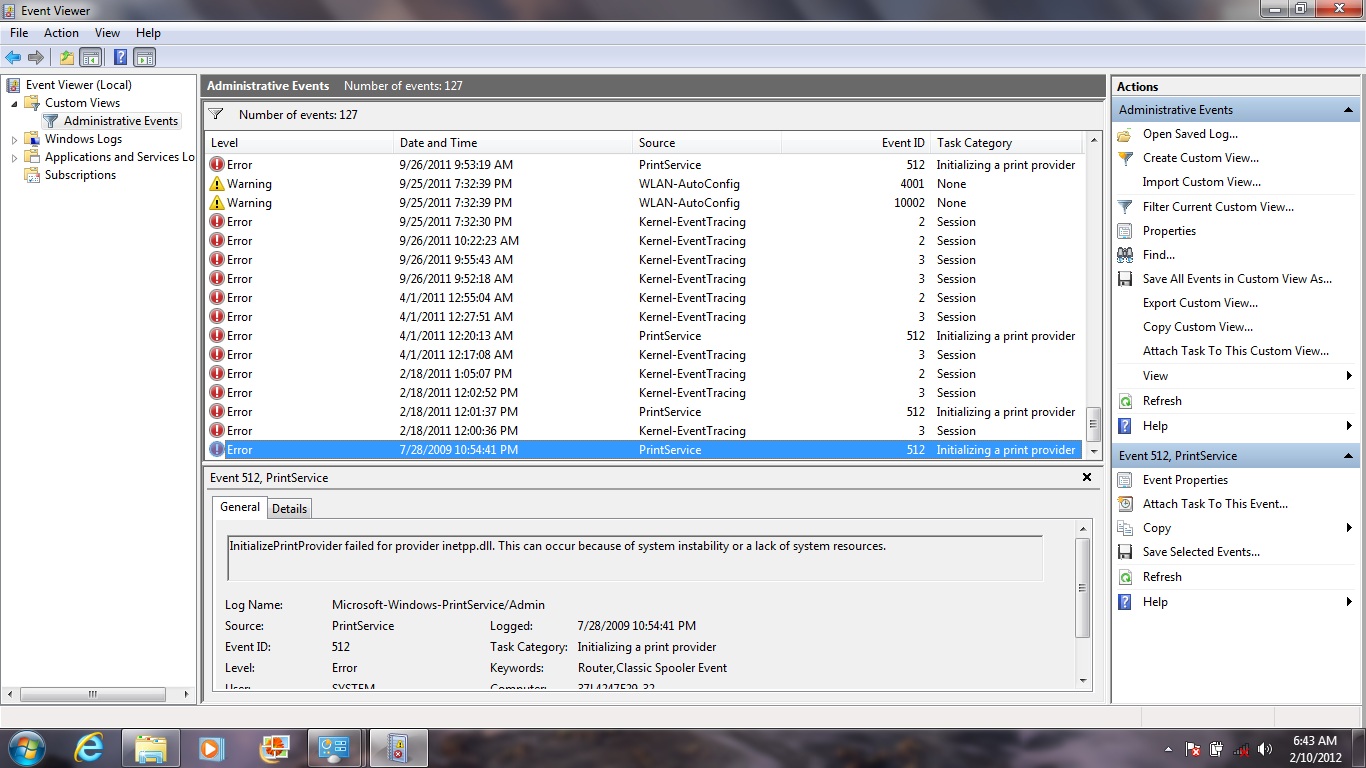The height and width of the screenshot is (768, 1366).
Task: Click the Refresh icon under Event 512 actions
Action: [x=1125, y=577]
